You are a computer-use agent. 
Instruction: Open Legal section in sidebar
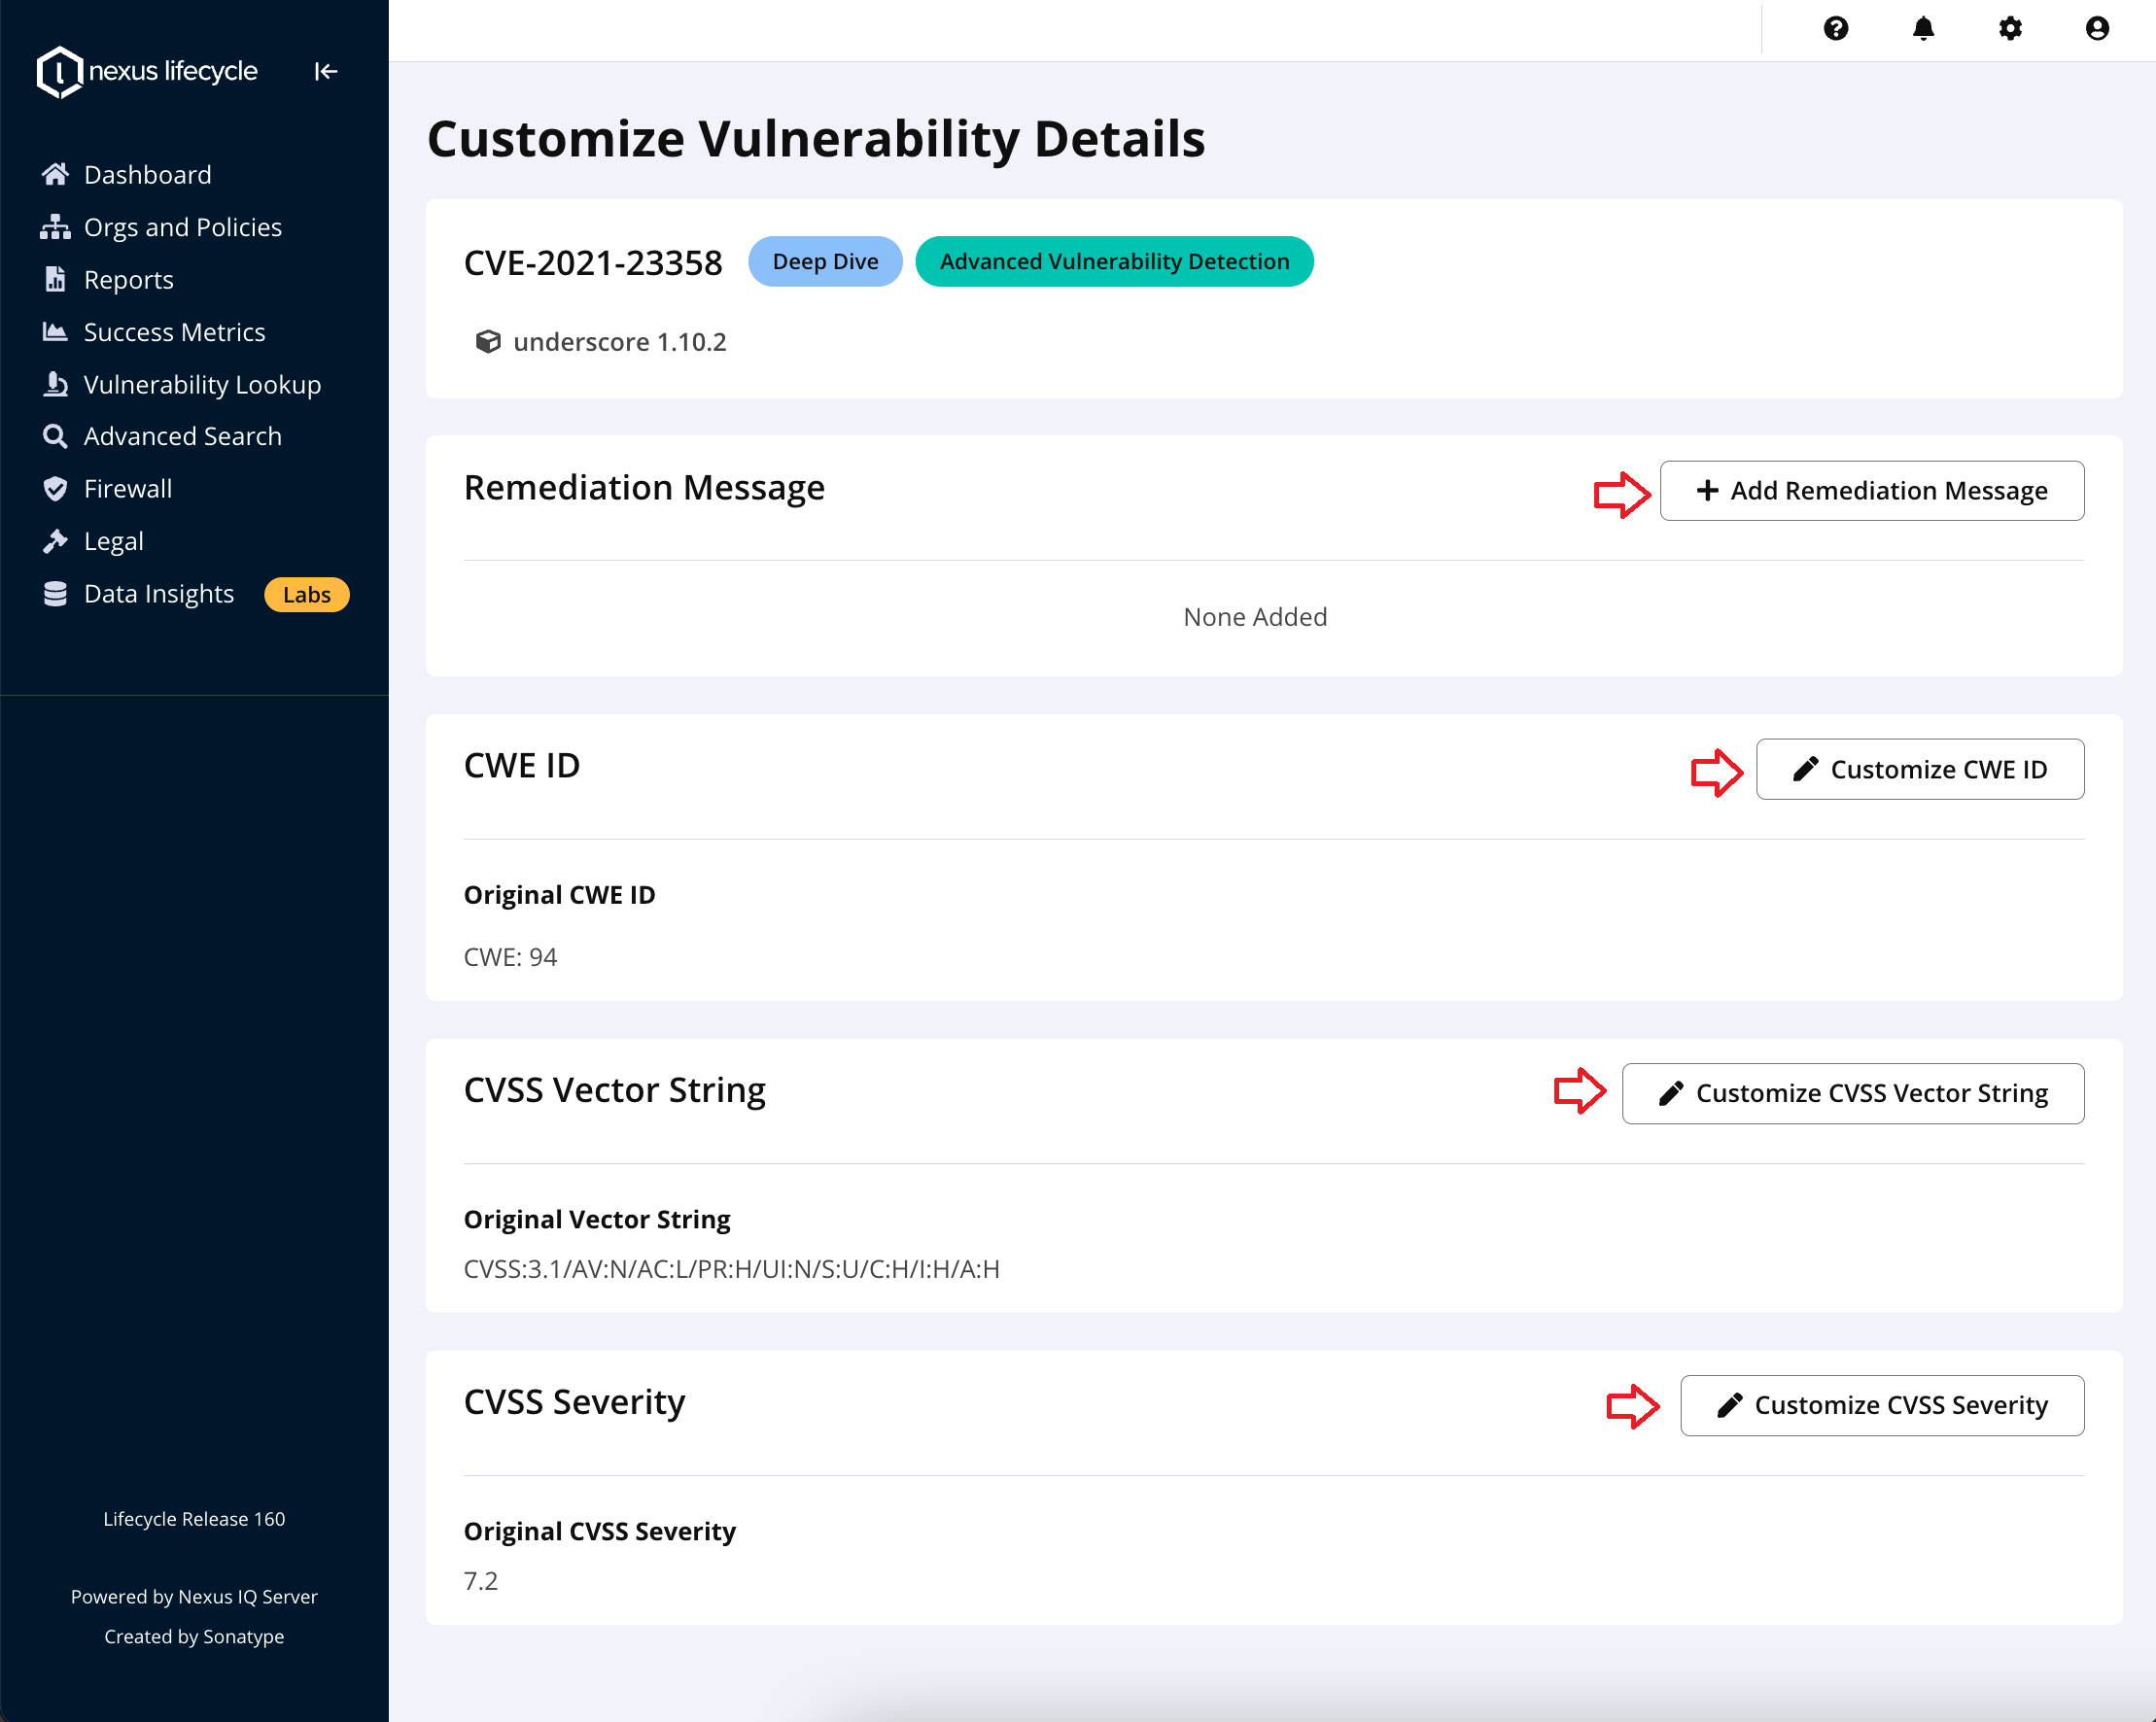pyautogui.click(x=114, y=541)
